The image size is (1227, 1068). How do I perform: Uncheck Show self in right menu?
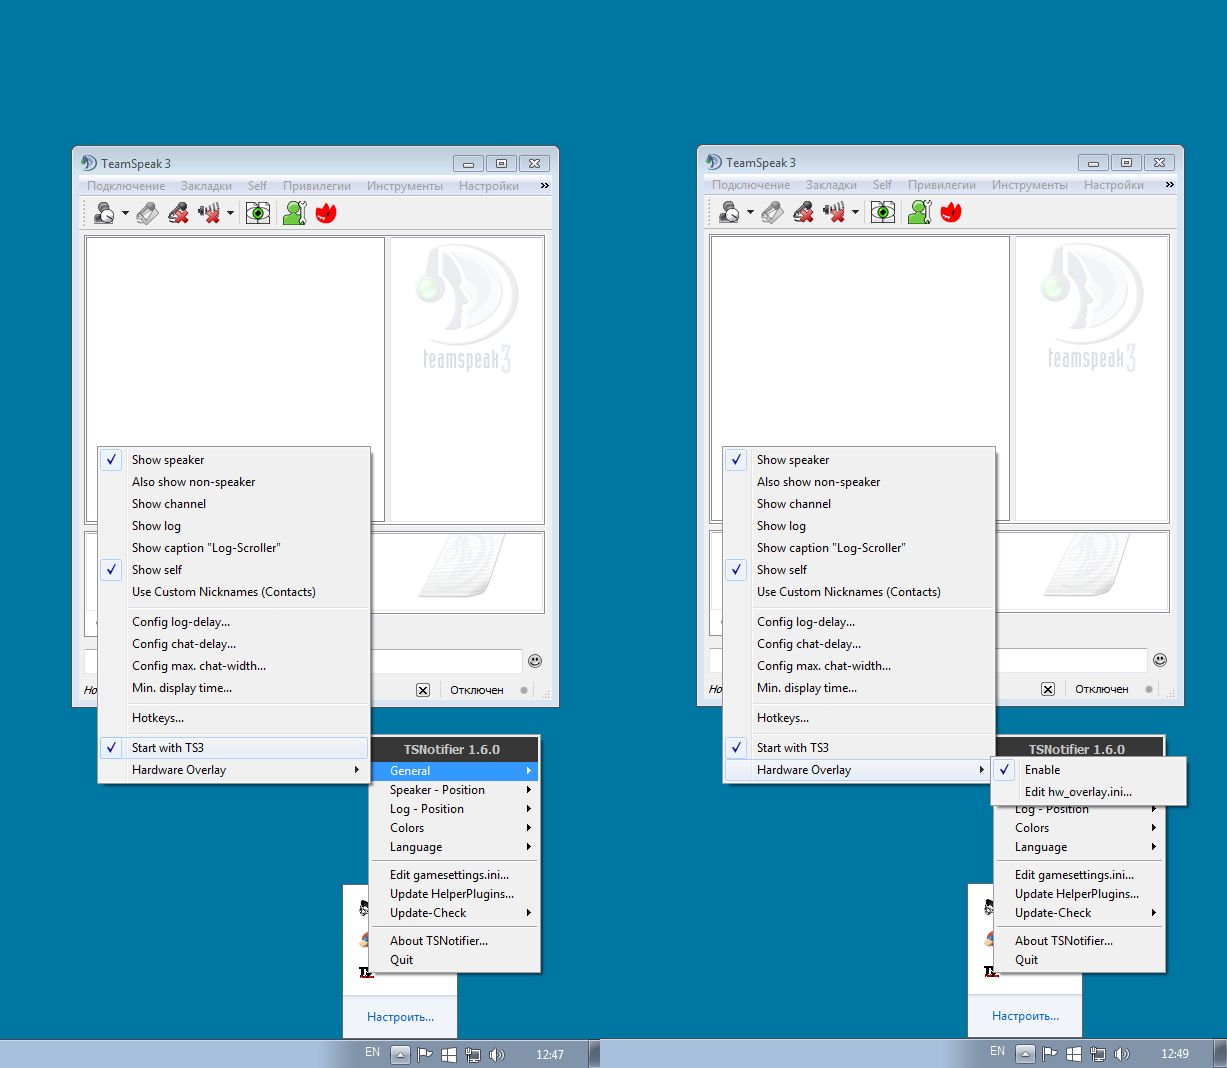859,570
